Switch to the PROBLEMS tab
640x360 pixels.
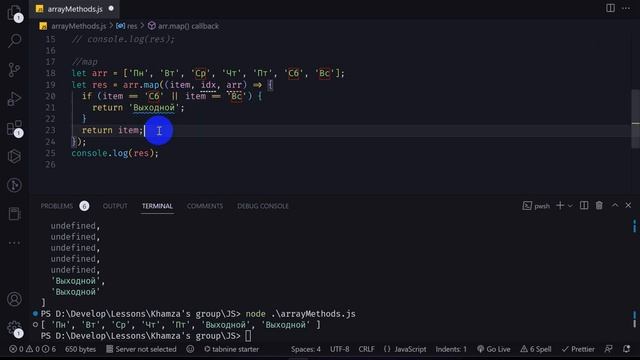click(x=57, y=206)
